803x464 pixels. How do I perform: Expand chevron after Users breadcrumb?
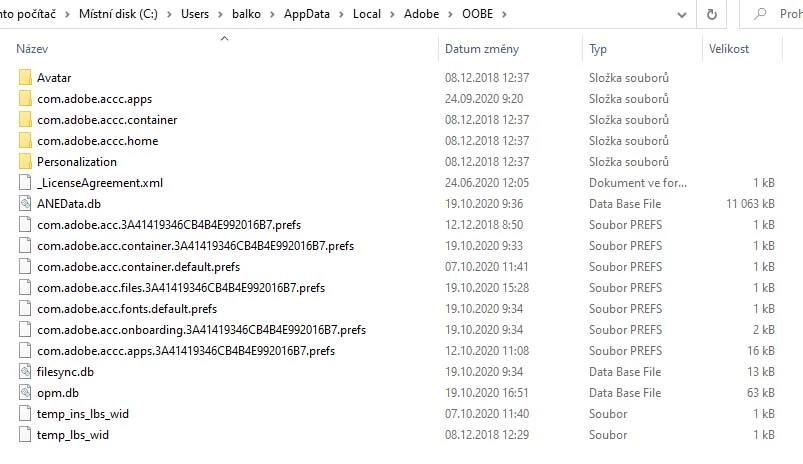click(220, 14)
